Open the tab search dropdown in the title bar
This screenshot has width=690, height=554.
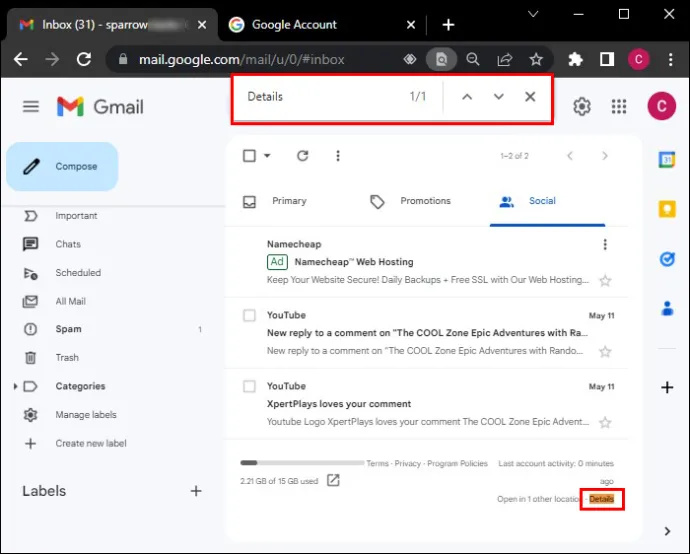click(x=533, y=14)
